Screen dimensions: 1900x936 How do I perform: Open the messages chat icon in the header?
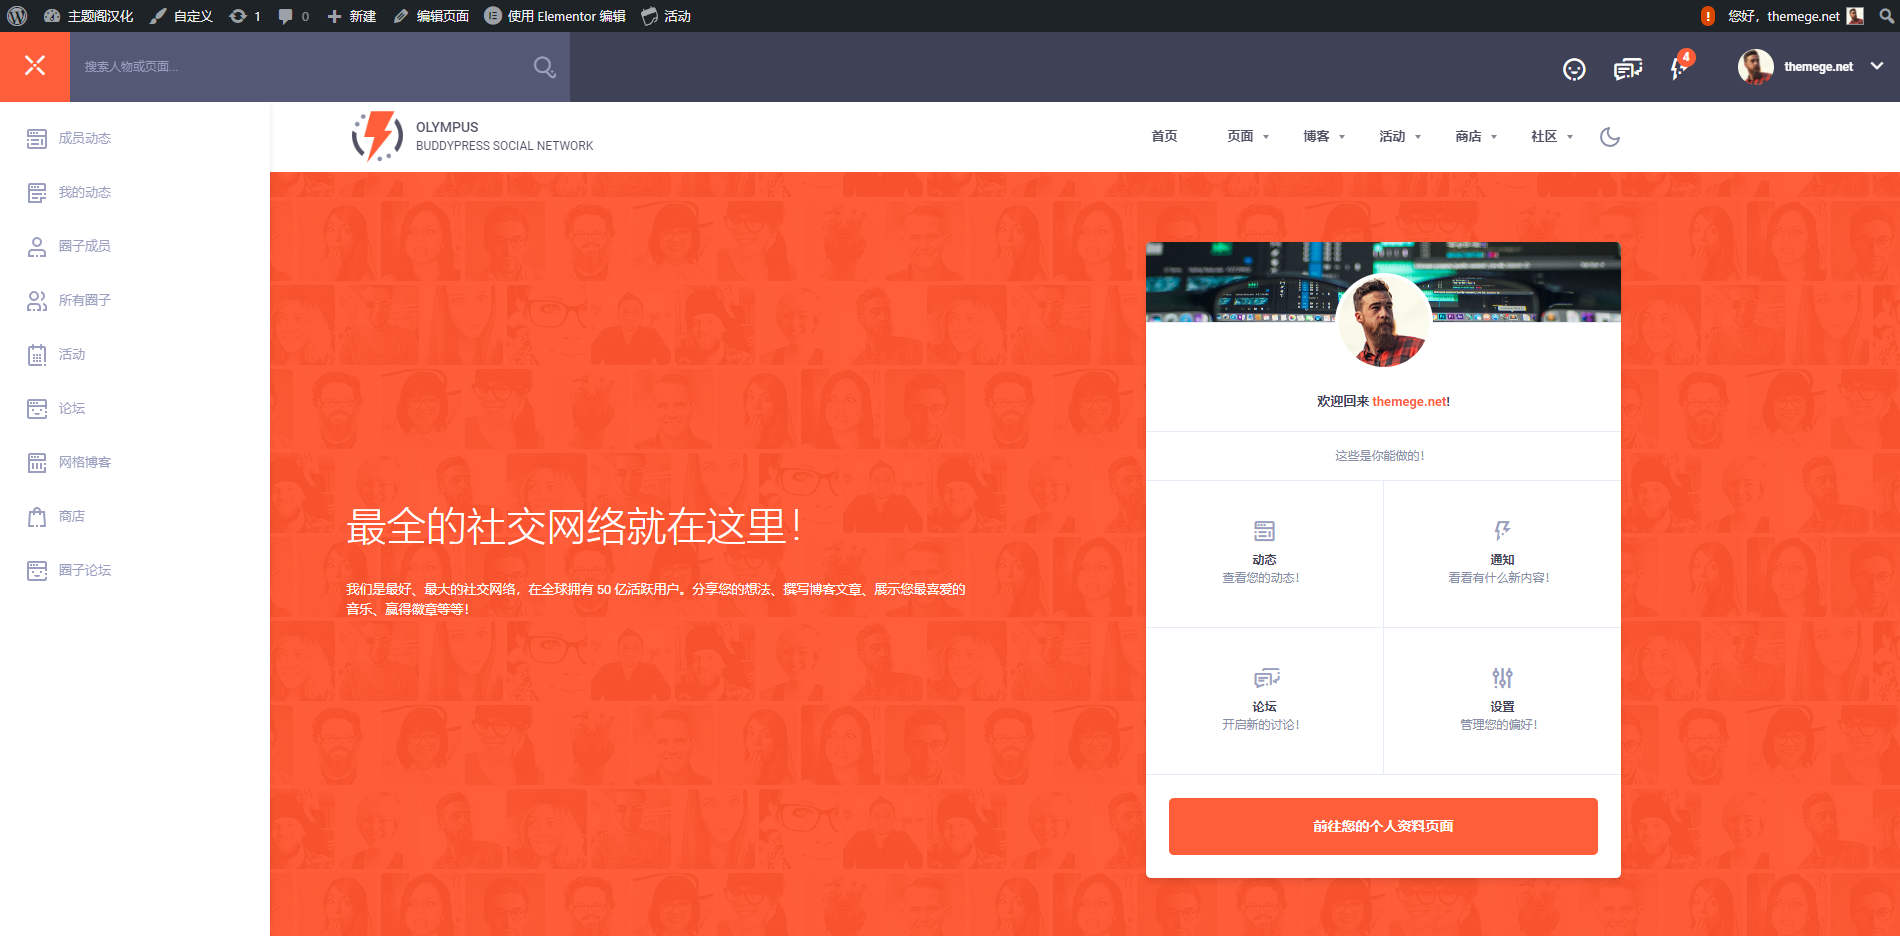tap(1628, 69)
